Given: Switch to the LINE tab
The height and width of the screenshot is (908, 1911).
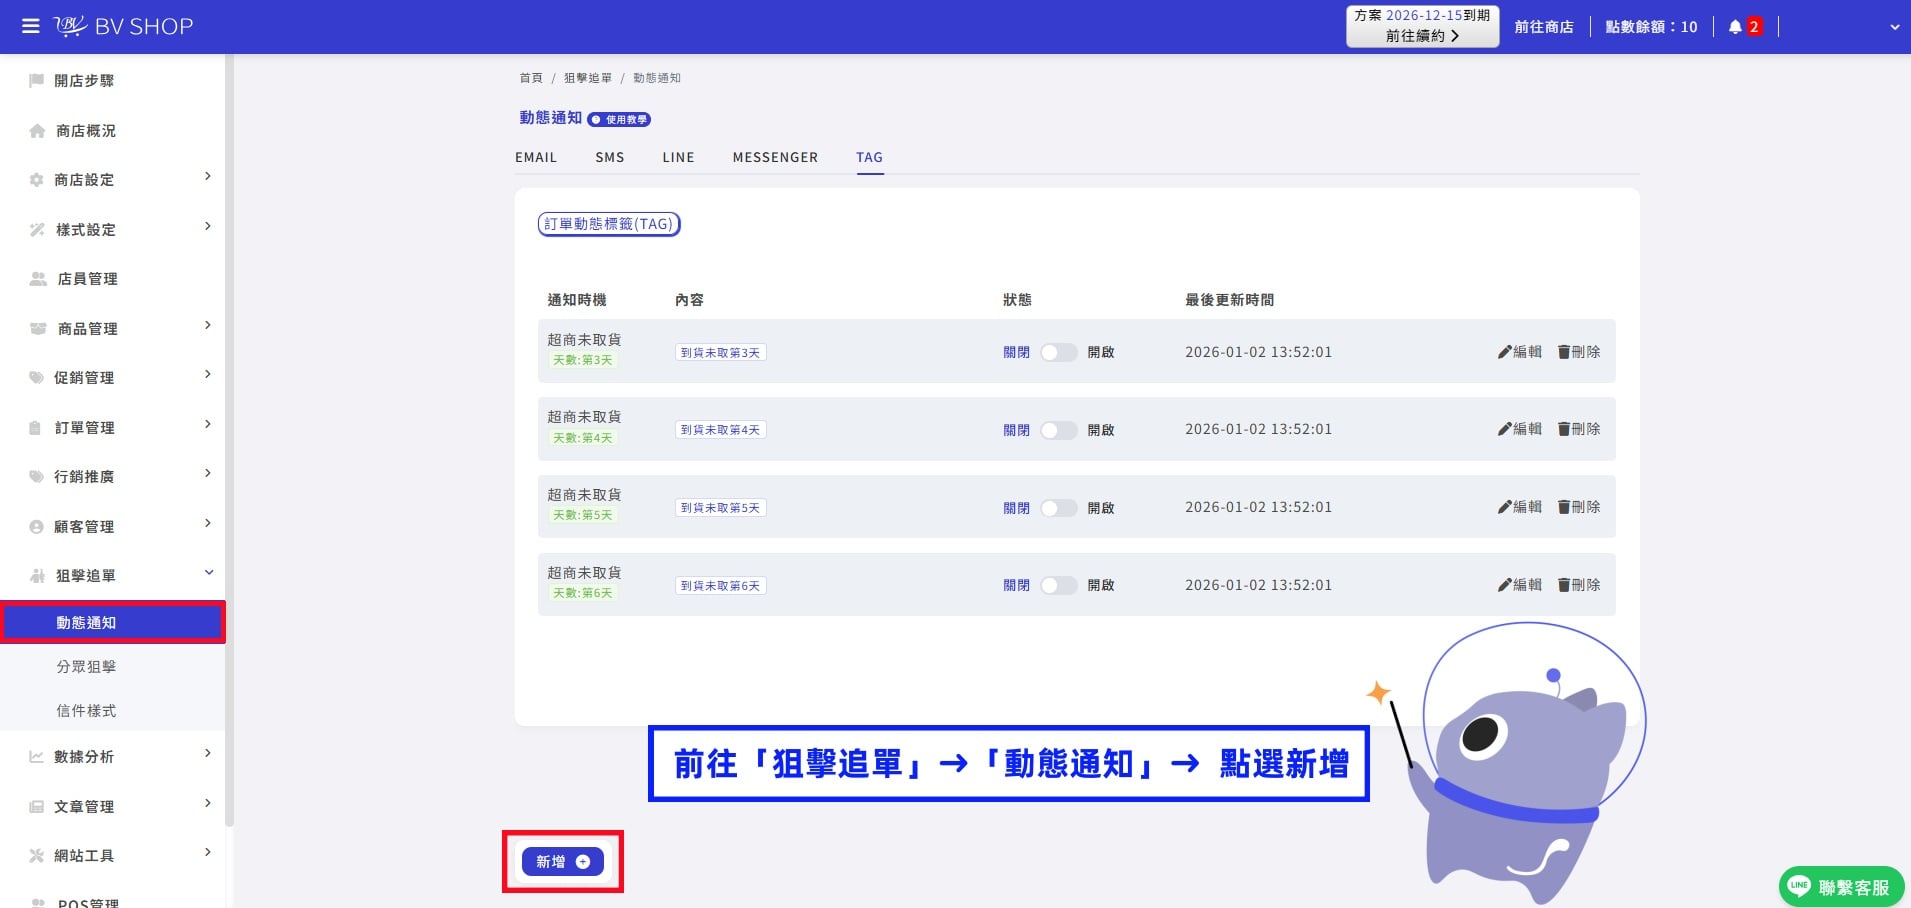Looking at the screenshot, I should [678, 157].
